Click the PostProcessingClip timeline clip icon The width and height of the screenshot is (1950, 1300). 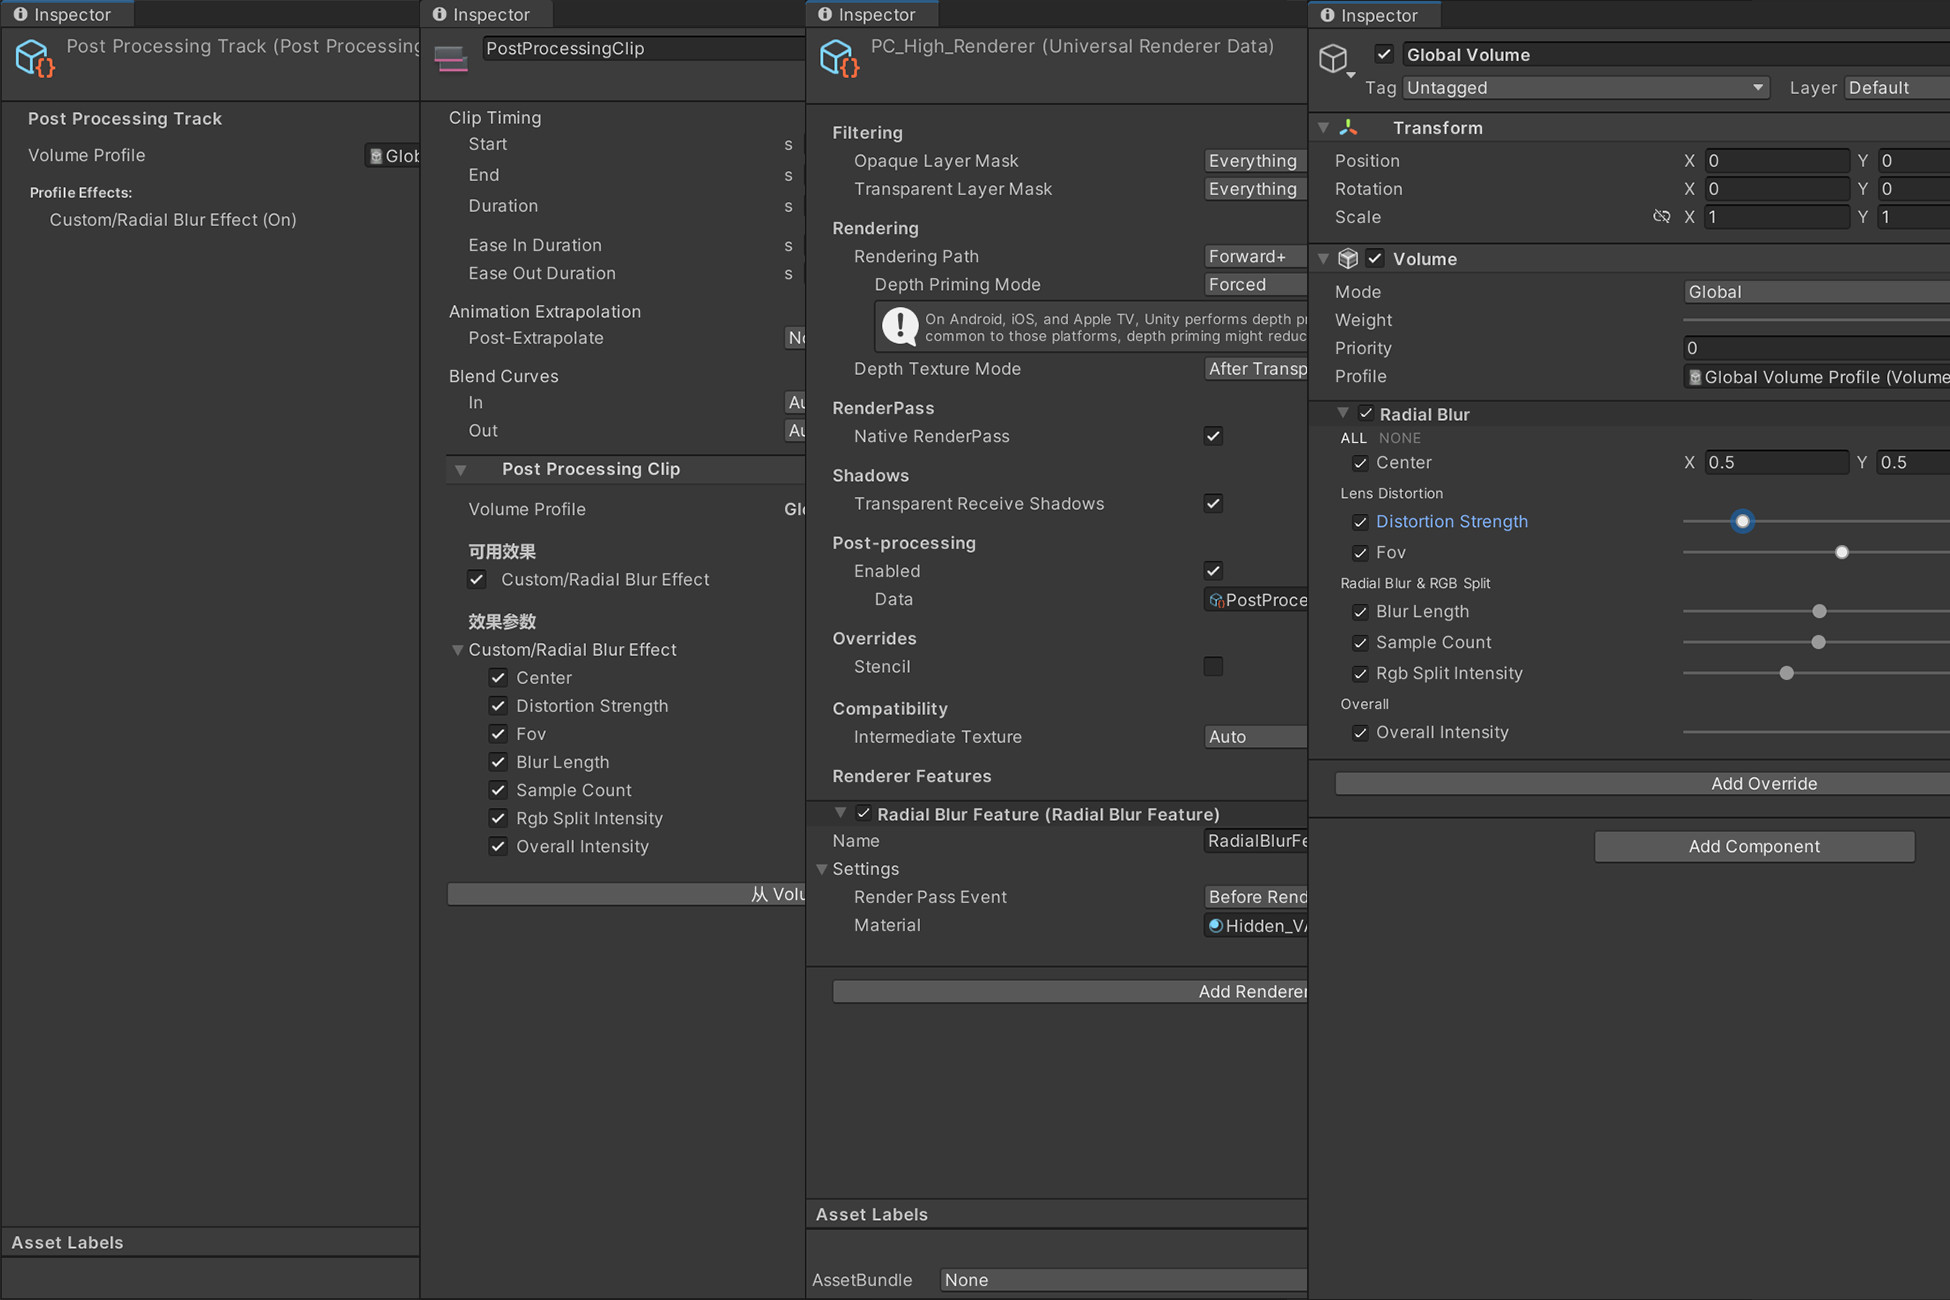pos(450,59)
